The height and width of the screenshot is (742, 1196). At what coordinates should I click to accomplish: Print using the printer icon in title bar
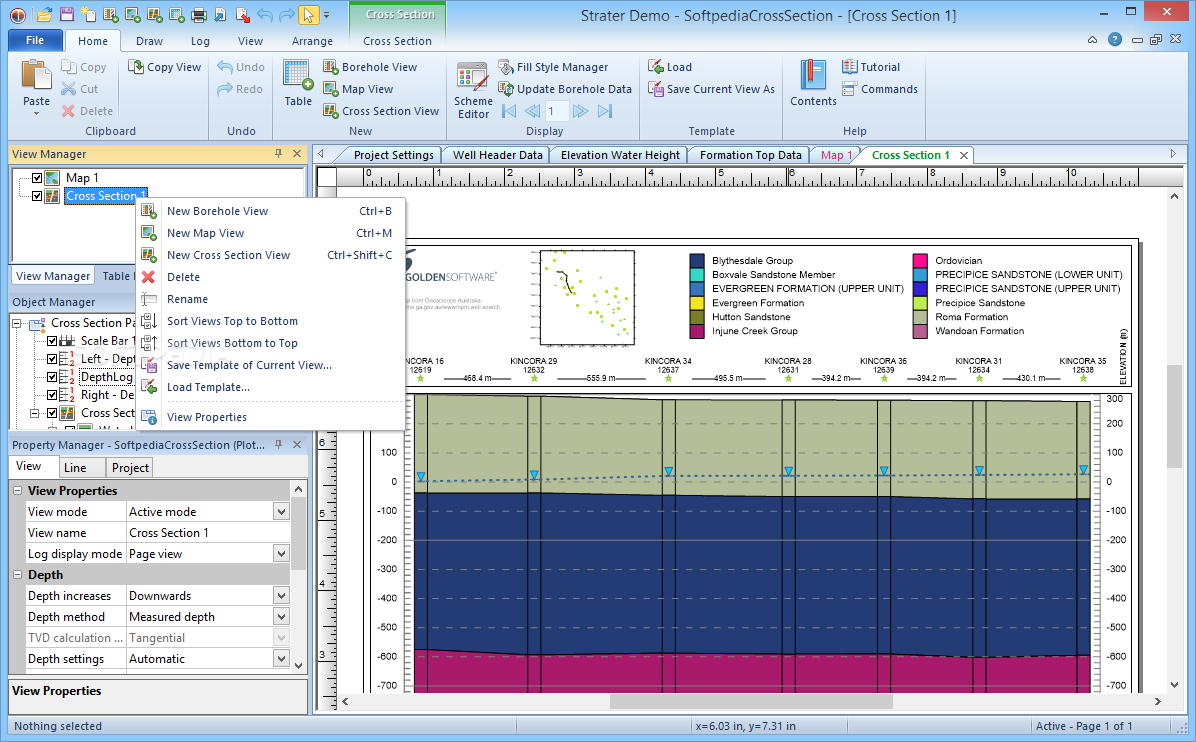pyautogui.click(x=198, y=14)
